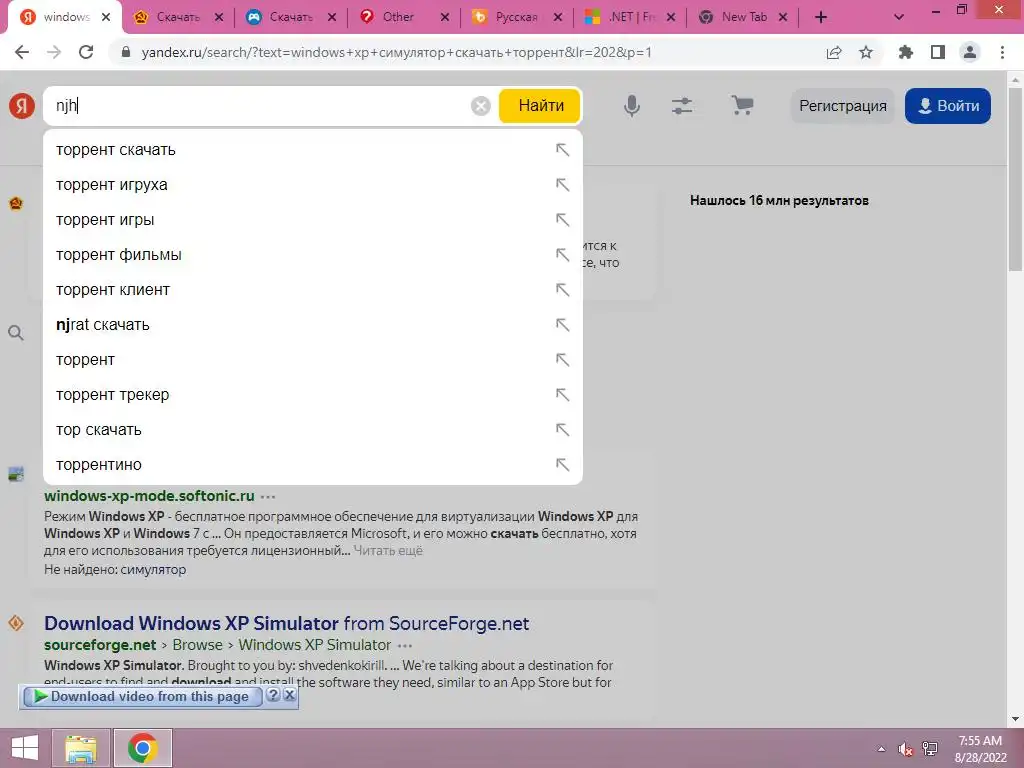Open File Explorer from the taskbar
This screenshot has width=1024, height=768.
click(81, 748)
